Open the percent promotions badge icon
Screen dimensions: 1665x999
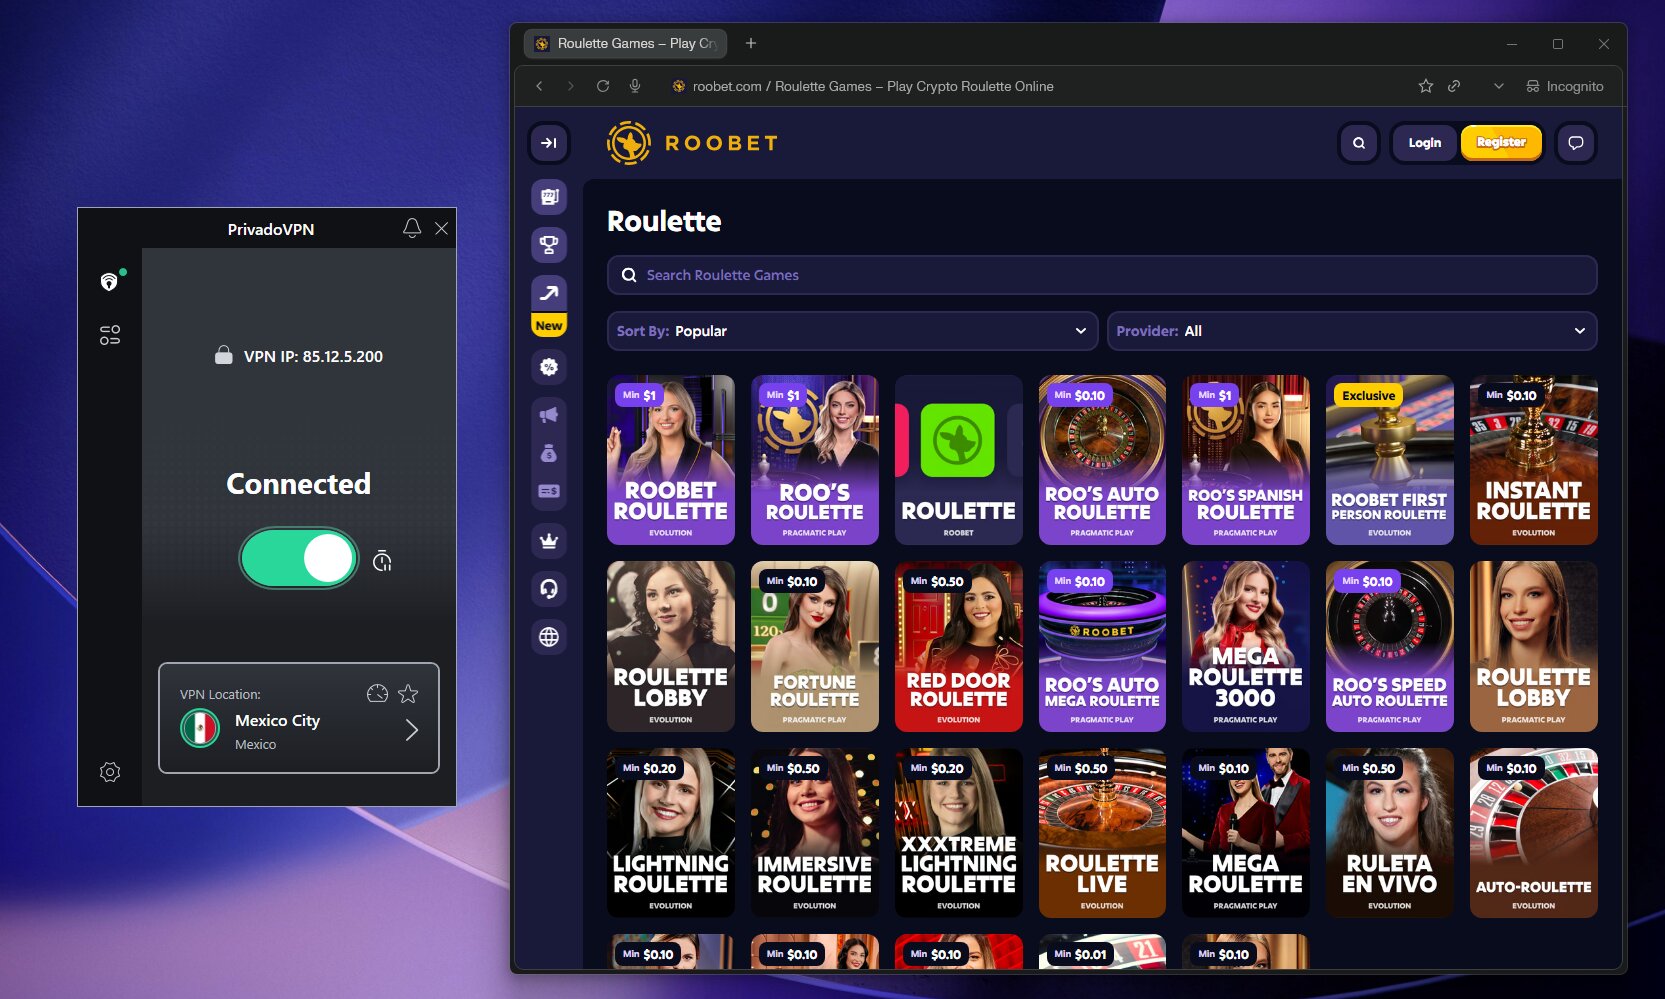(x=549, y=367)
